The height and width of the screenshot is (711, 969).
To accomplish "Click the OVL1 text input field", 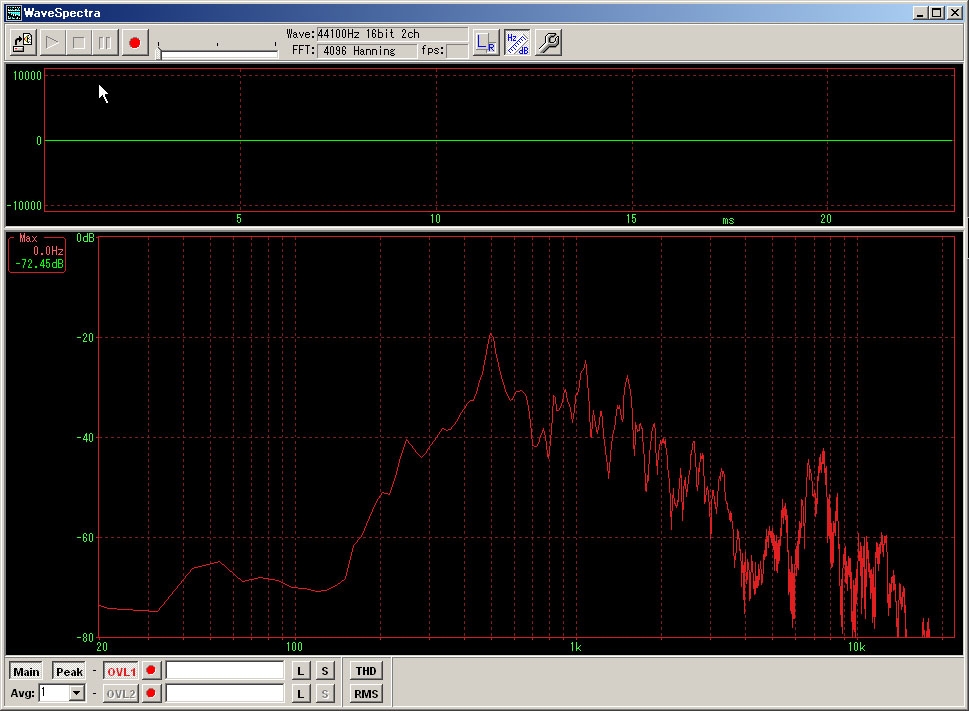I will pos(225,671).
